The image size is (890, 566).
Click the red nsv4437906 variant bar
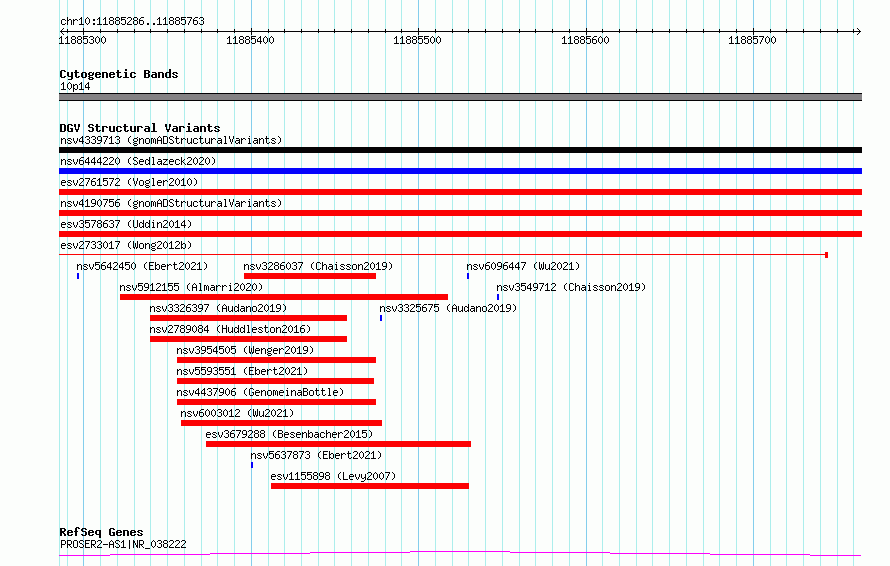pyautogui.click(x=276, y=402)
